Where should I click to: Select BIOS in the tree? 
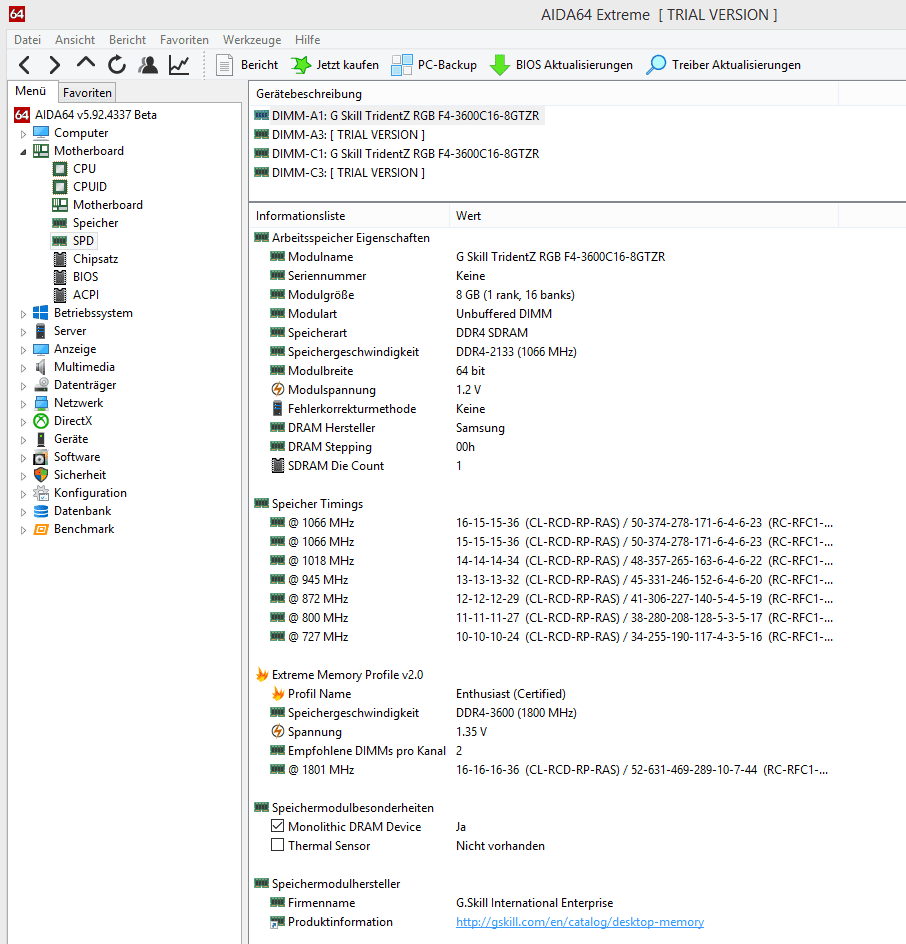pos(75,277)
